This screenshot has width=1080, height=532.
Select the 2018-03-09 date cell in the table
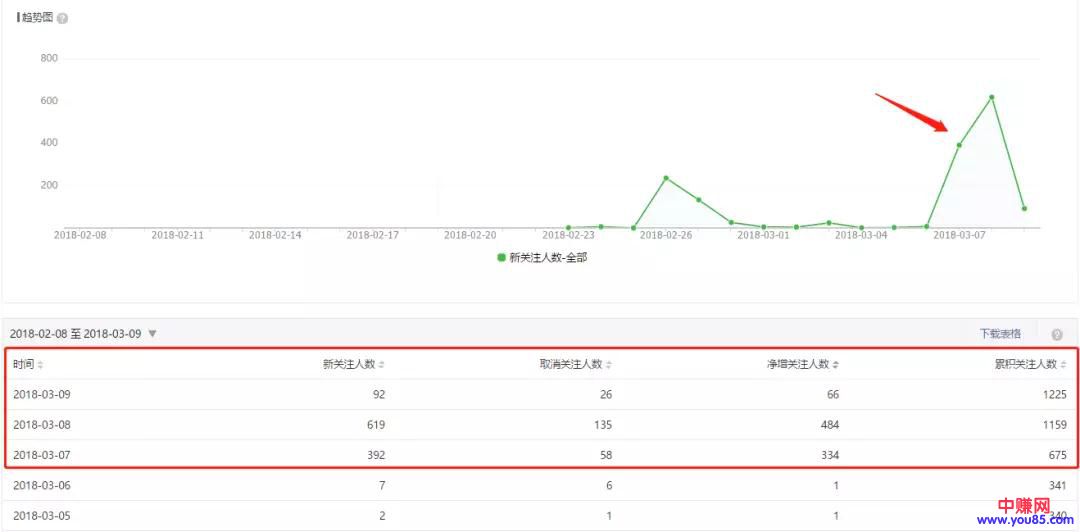tap(42, 394)
